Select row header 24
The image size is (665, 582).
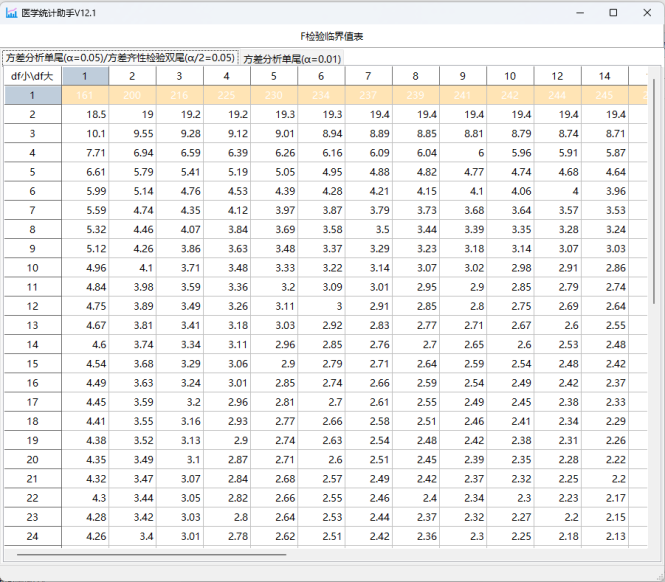click(x=33, y=536)
